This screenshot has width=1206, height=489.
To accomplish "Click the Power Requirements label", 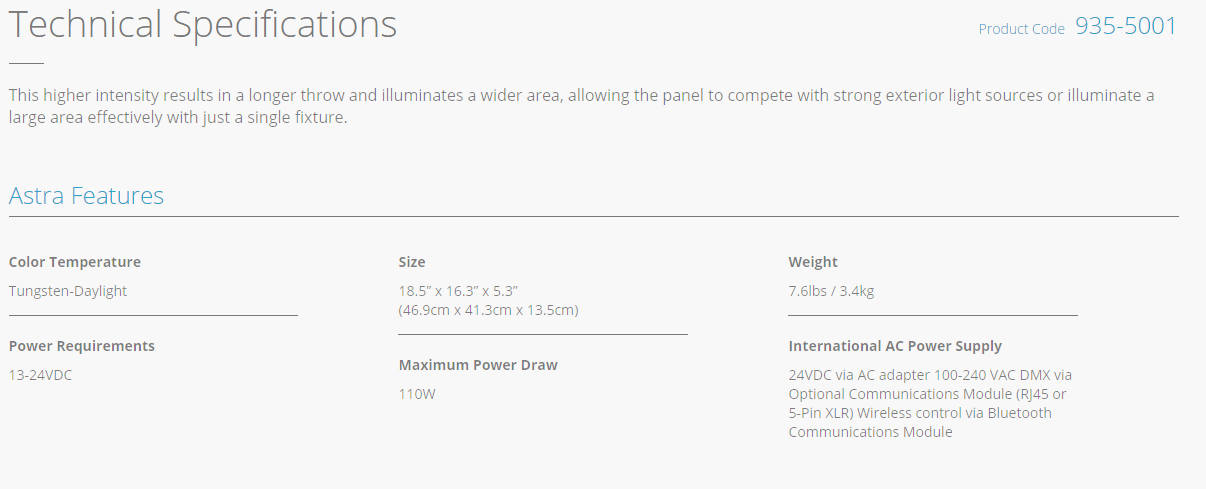I will click(x=82, y=346).
